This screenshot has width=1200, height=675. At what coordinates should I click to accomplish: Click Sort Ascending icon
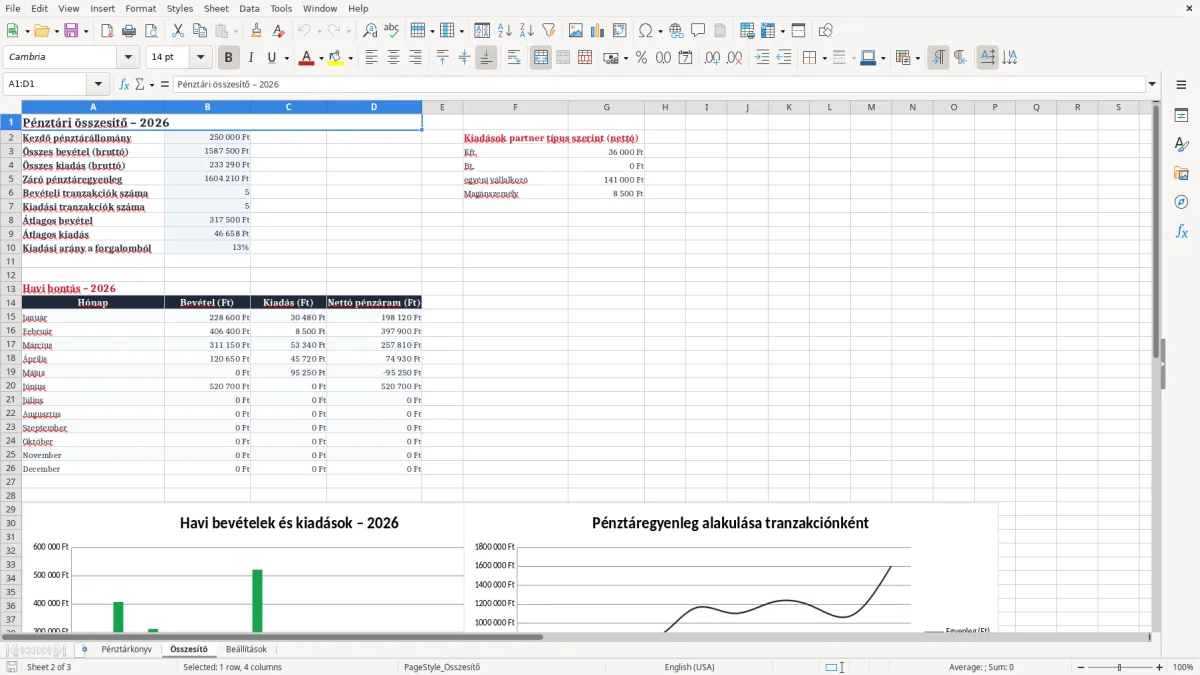[x=505, y=31]
